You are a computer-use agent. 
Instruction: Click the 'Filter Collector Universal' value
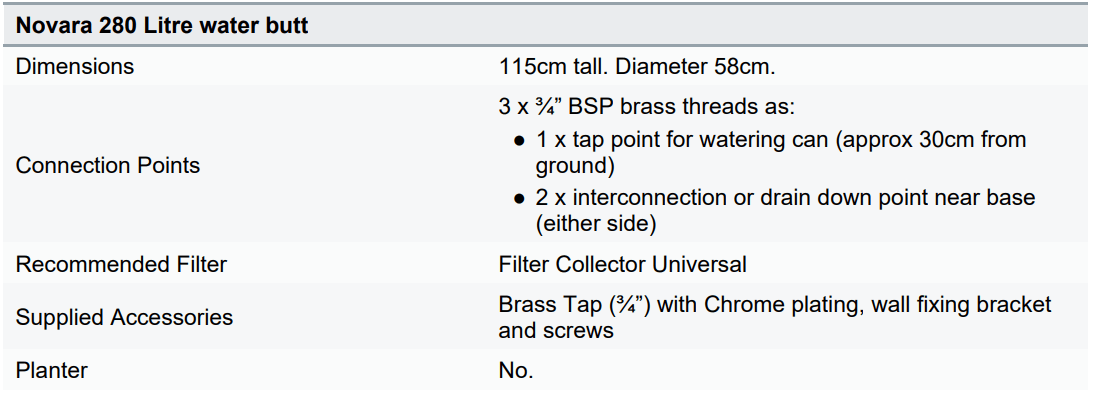pyautogui.click(x=622, y=264)
